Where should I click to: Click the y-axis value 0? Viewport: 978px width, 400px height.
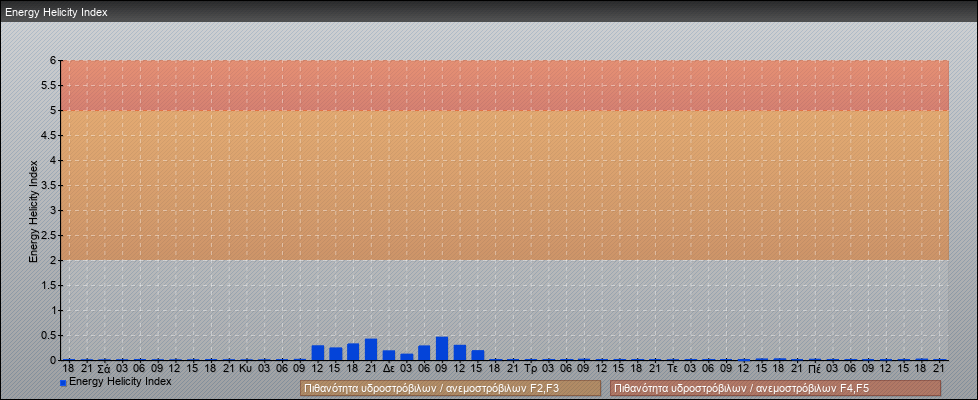(54, 360)
